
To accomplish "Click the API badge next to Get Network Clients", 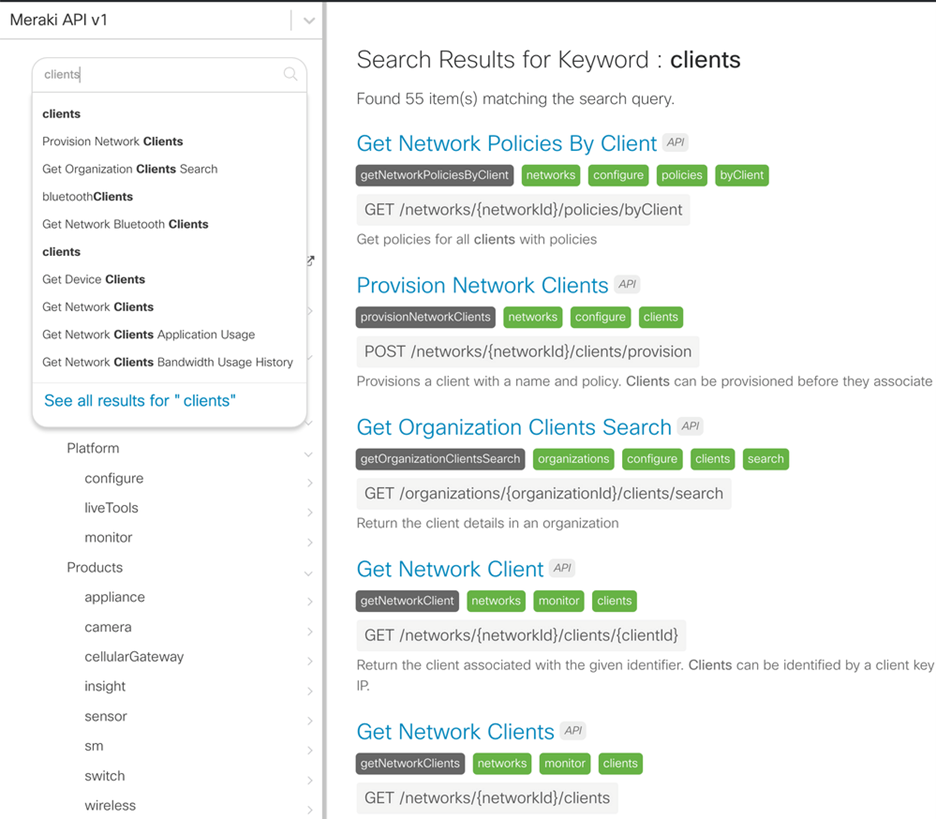I will click(x=572, y=731).
